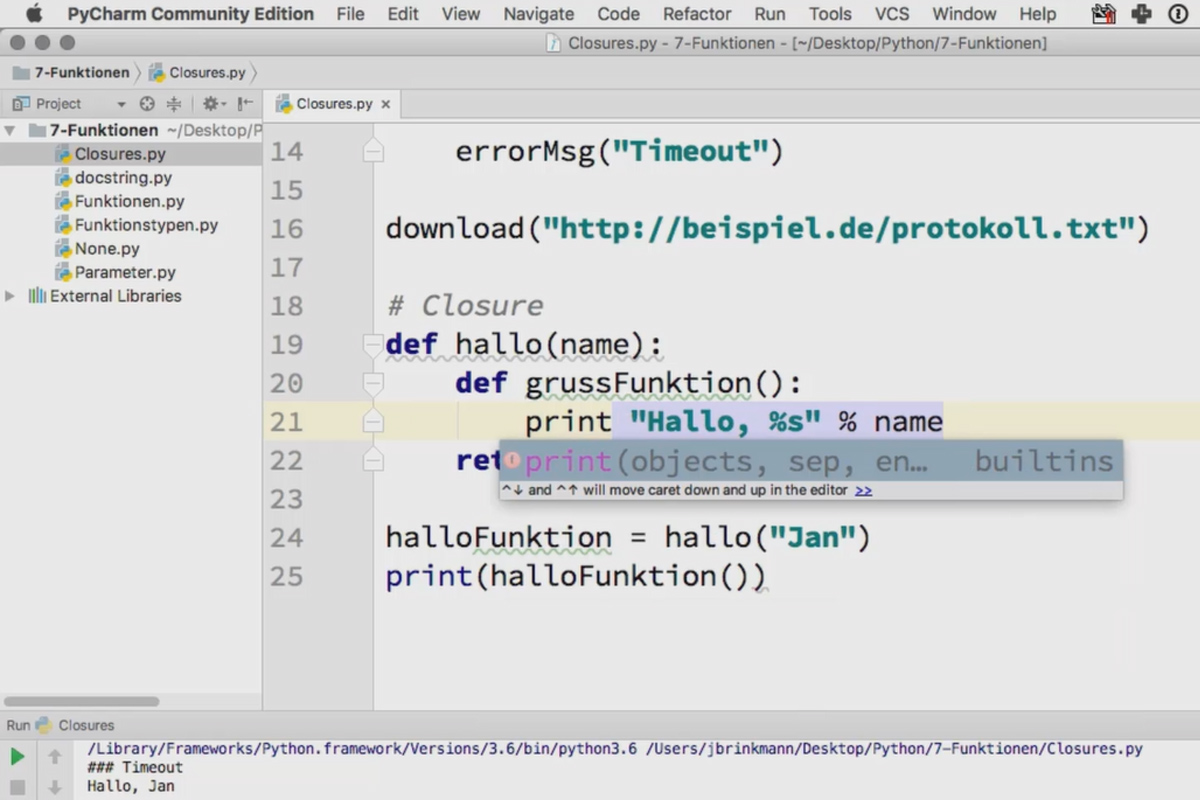Click the Closures.py file icon in breadcrumb

[157, 73]
